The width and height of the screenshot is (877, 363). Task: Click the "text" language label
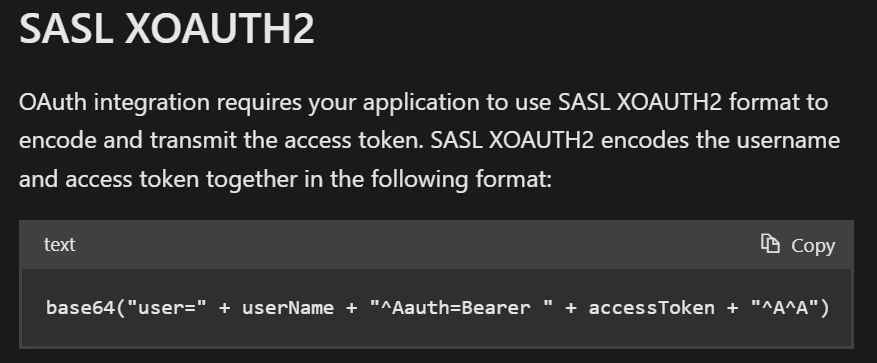[x=59, y=244]
